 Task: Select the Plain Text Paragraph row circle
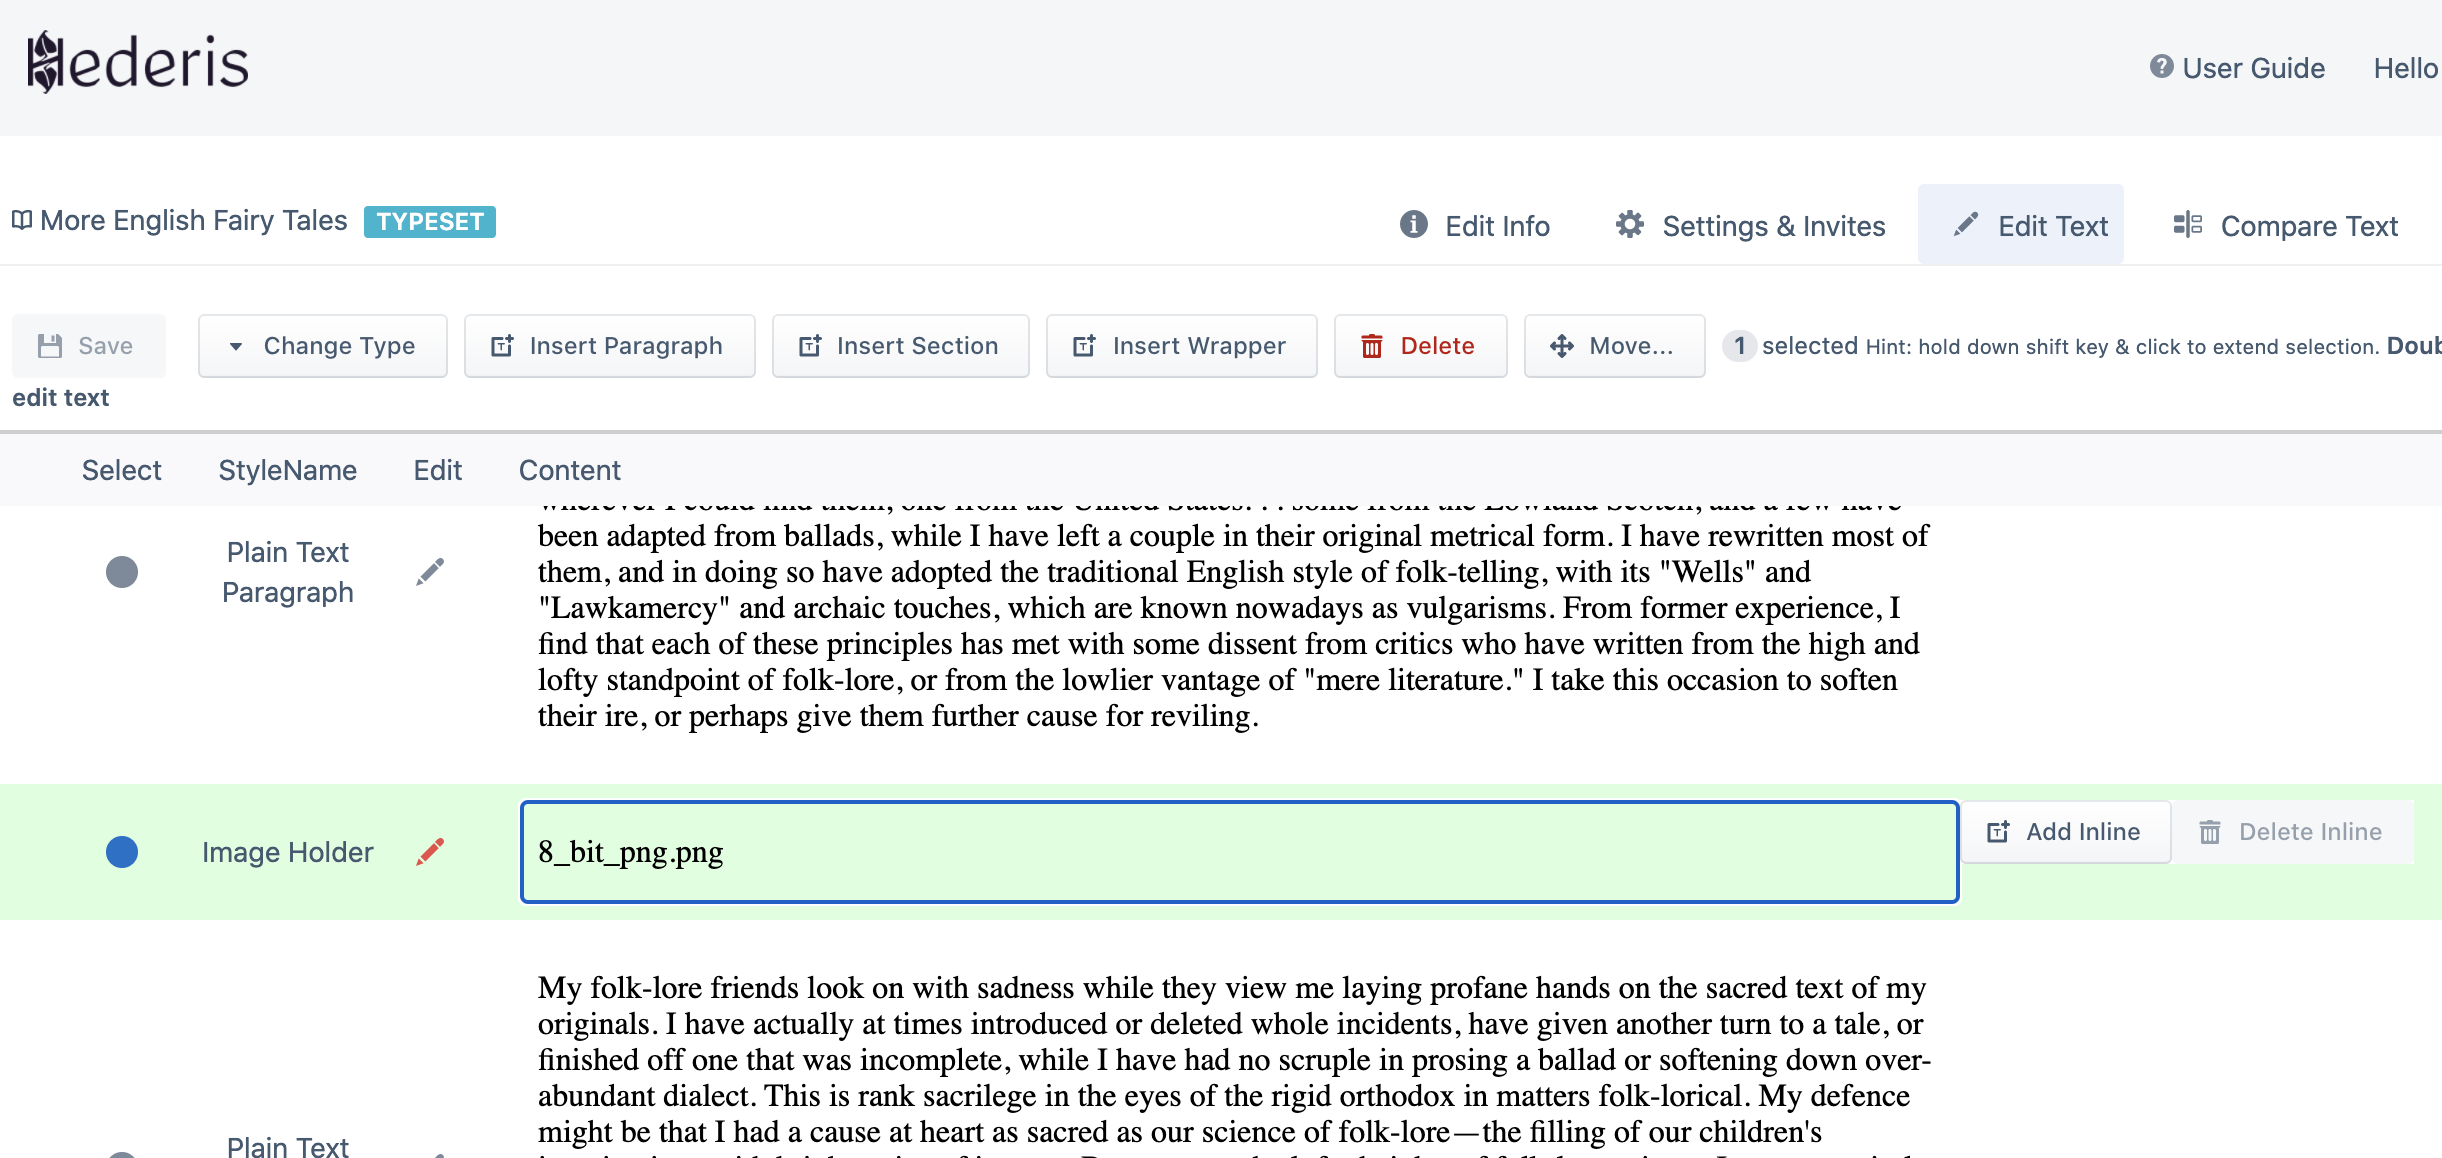(122, 571)
